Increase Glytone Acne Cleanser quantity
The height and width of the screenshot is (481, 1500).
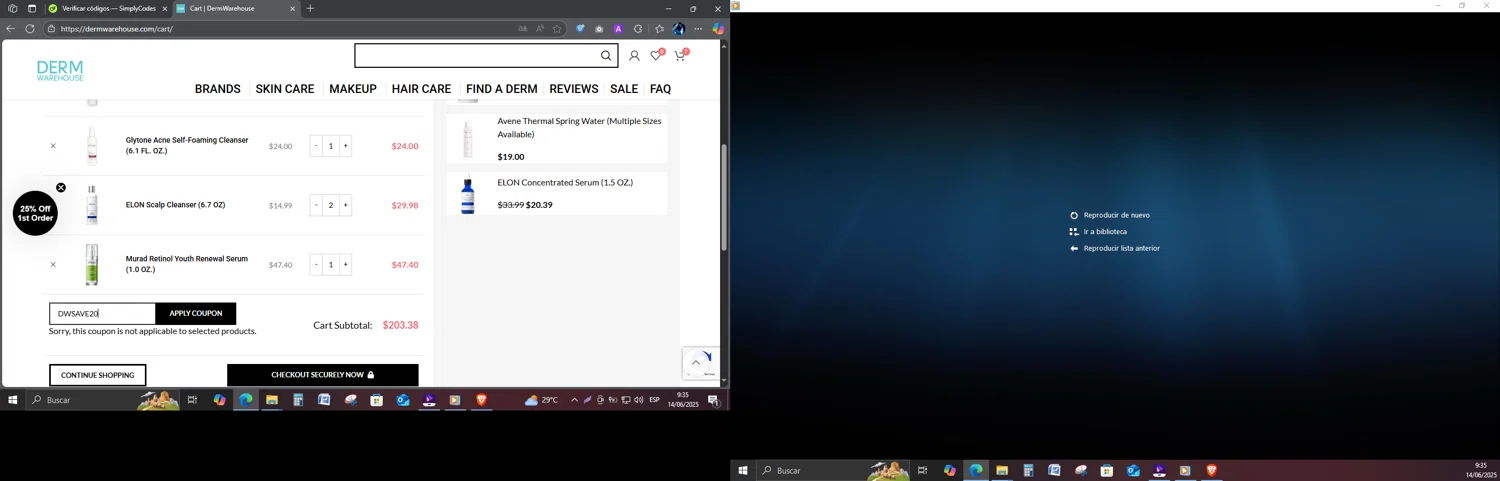[x=346, y=146]
